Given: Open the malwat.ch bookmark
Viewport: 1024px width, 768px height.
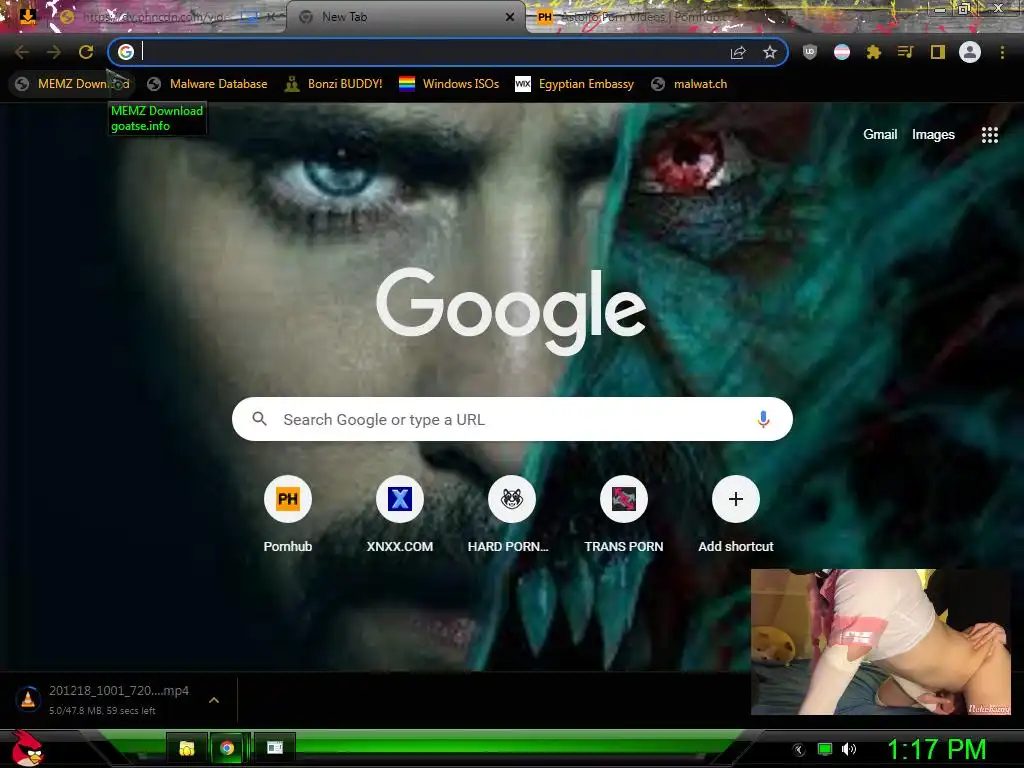Looking at the screenshot, I should coord(690,84).
